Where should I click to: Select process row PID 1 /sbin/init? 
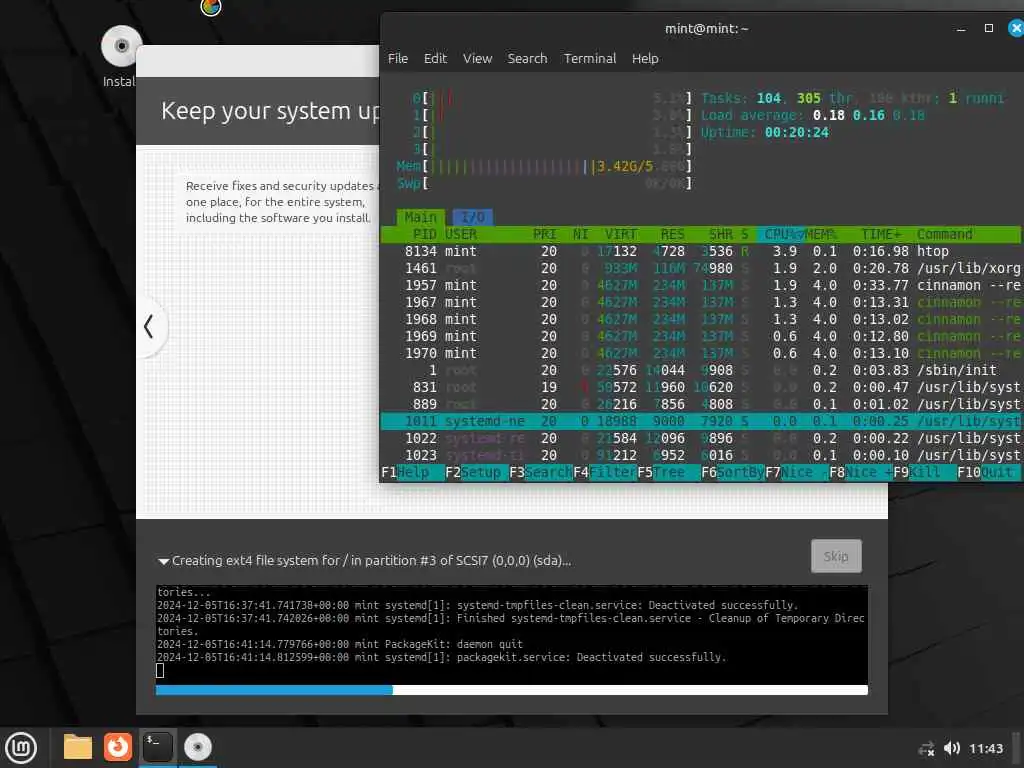coord(700,370)
